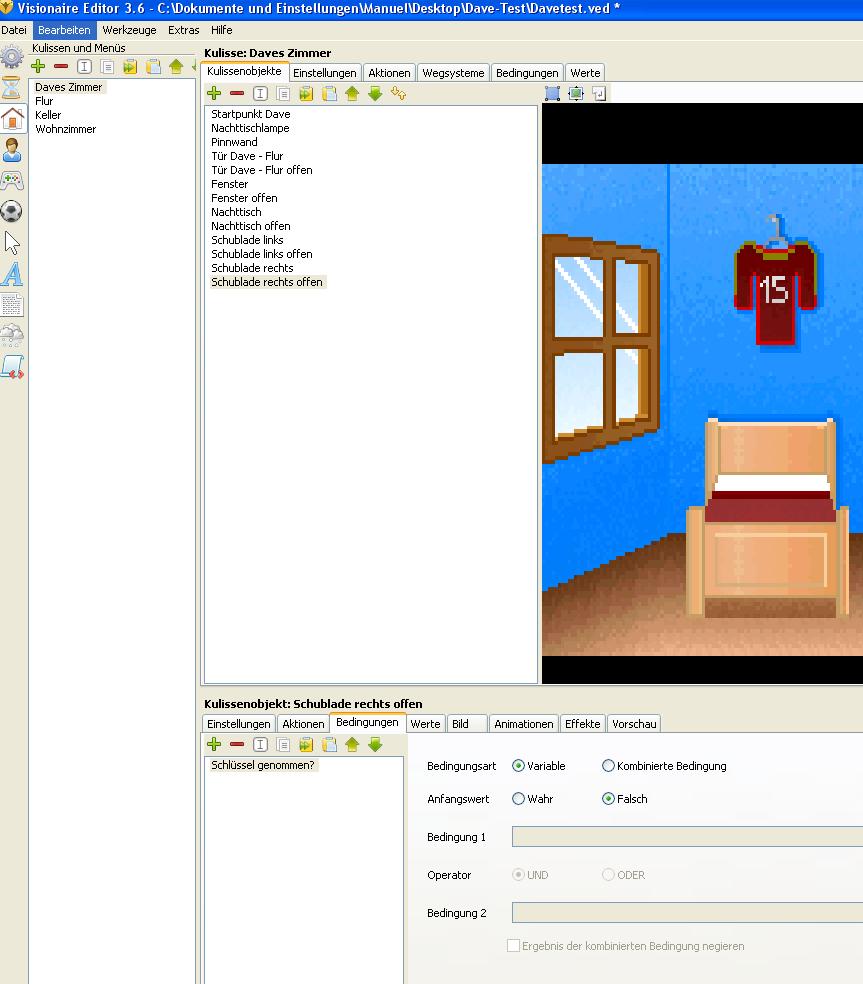Click the Bedingung 2 field
Screen dimensions: 863x984
687,912
